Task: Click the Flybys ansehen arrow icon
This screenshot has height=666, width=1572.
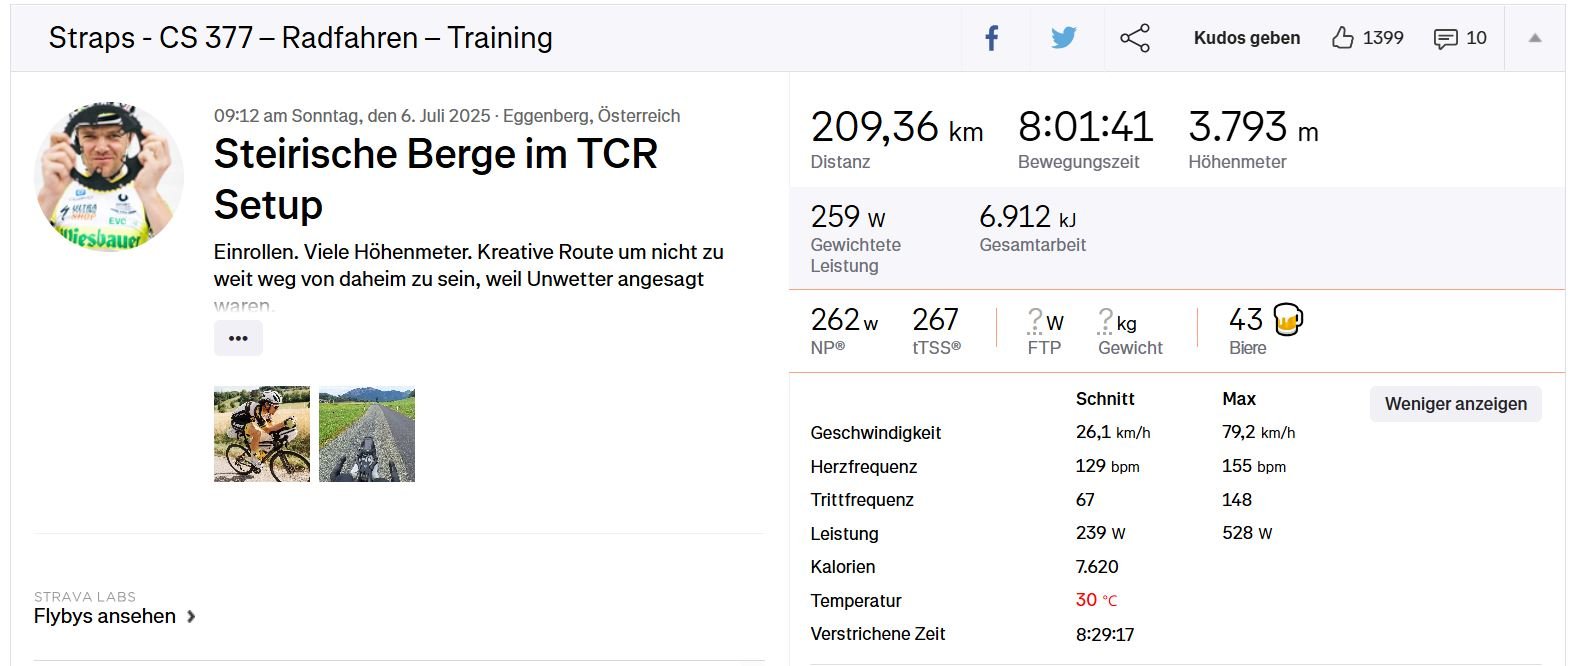Action: coord(191,616)
